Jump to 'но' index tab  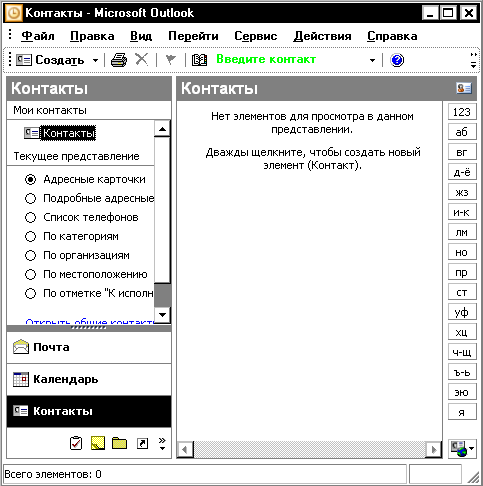click(x=462, y=252)
